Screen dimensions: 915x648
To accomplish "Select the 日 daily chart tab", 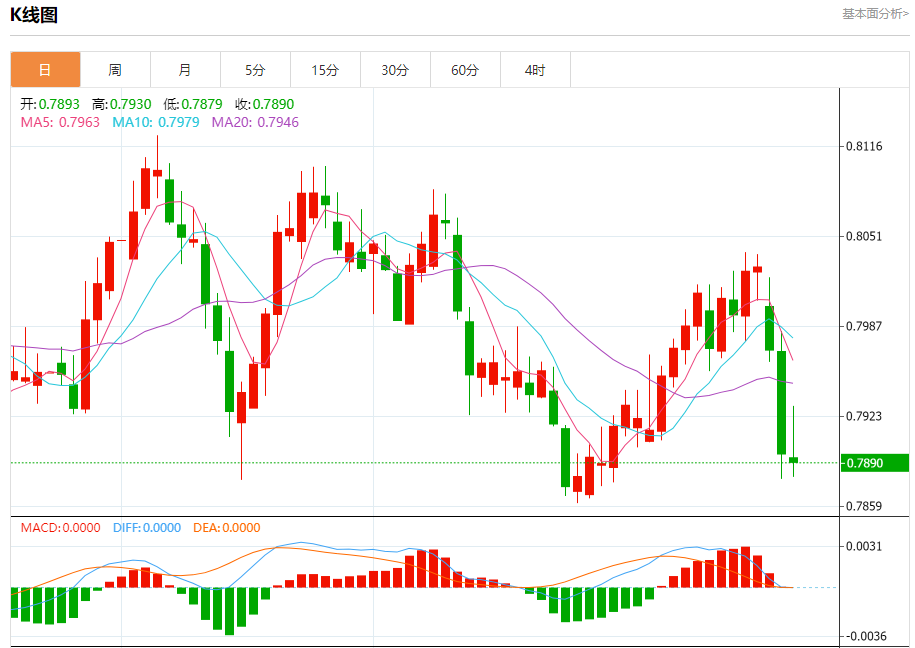I will coord(46,70).
